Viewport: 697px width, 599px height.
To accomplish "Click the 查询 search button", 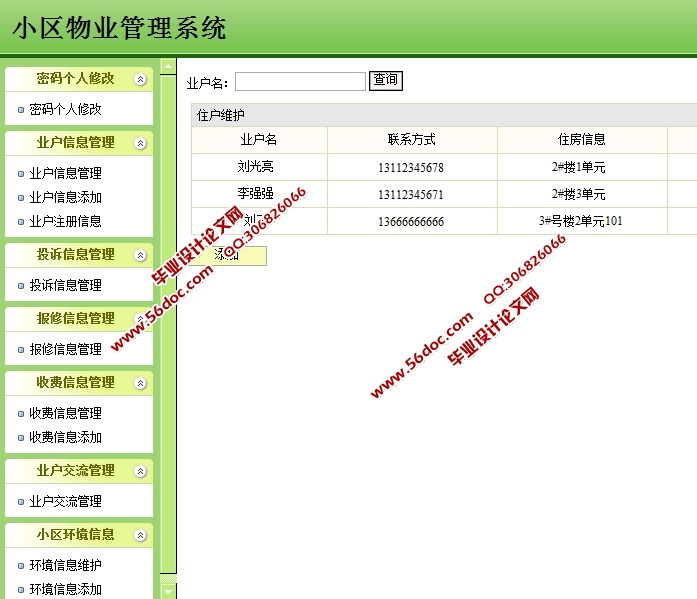I will pos(386,81).
